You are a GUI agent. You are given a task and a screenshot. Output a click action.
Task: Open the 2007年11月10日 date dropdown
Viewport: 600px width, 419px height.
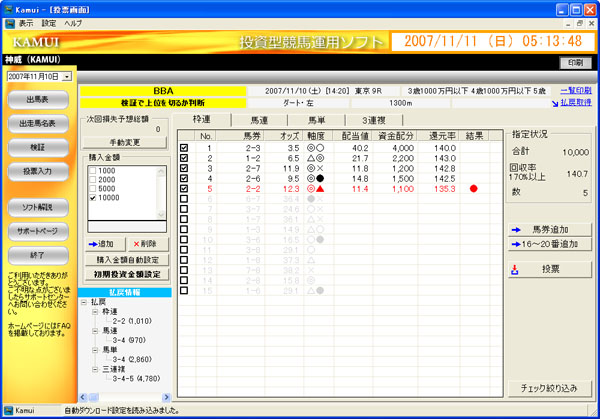(x=66, y=76)
